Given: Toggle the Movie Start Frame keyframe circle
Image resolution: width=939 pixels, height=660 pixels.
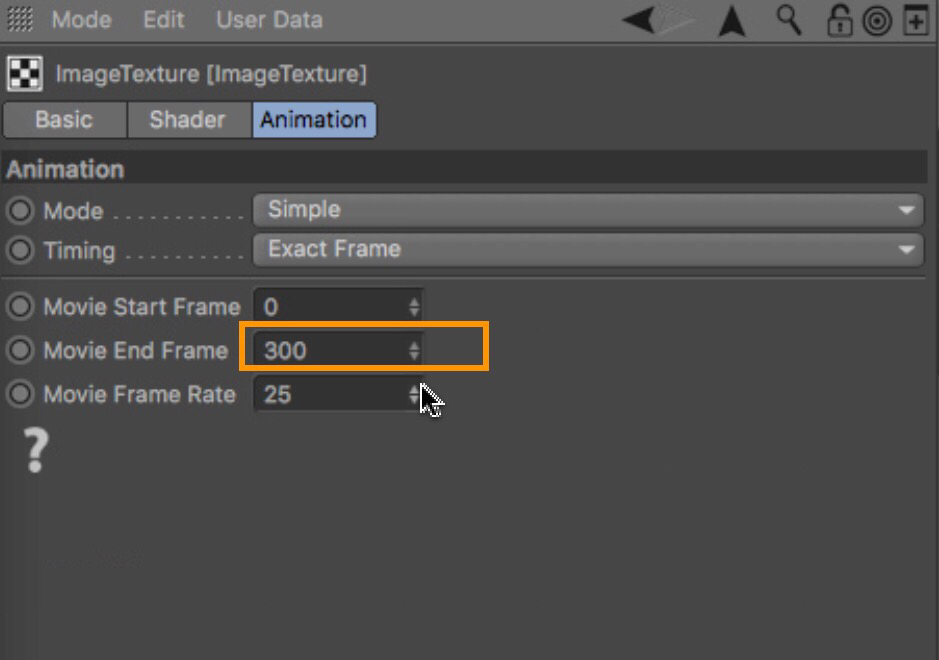Looking at the screenshot, I should coord(19,306).
